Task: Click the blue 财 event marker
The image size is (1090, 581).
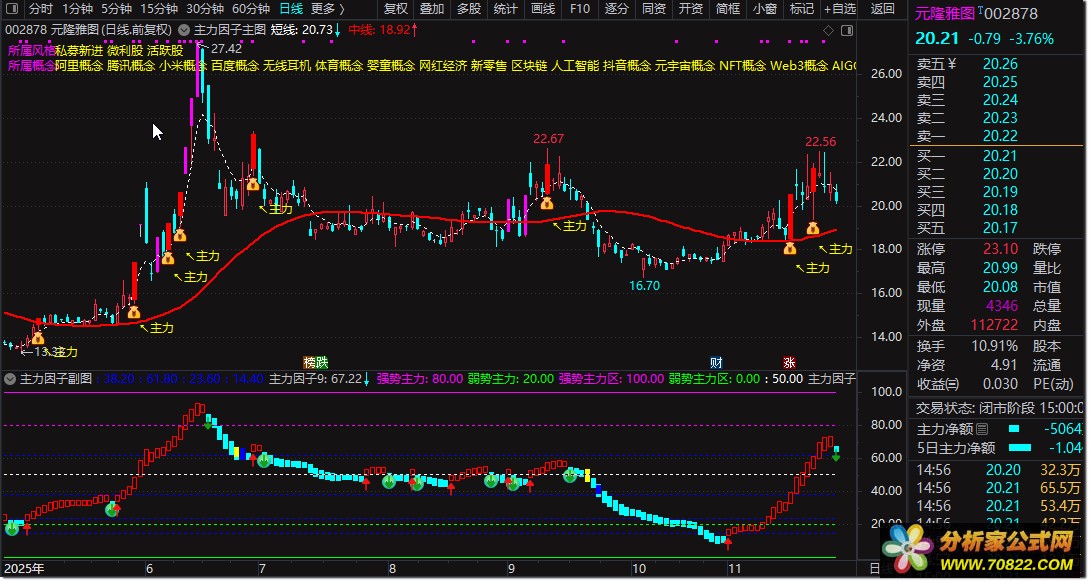Action: (x=716, y=362)
